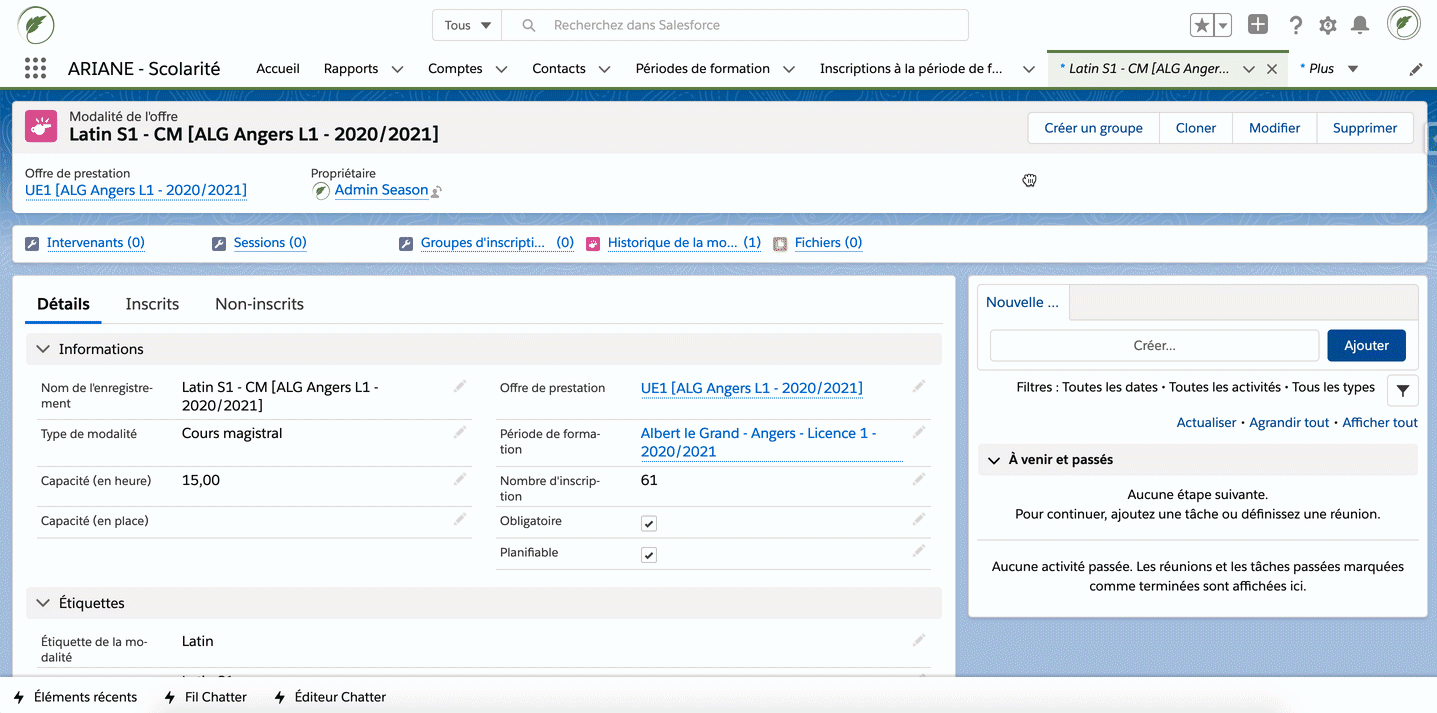Uncheck the Obligatoire checkbox
Image resolution: width=1437 pixels, height=713 pixels.
649,522
